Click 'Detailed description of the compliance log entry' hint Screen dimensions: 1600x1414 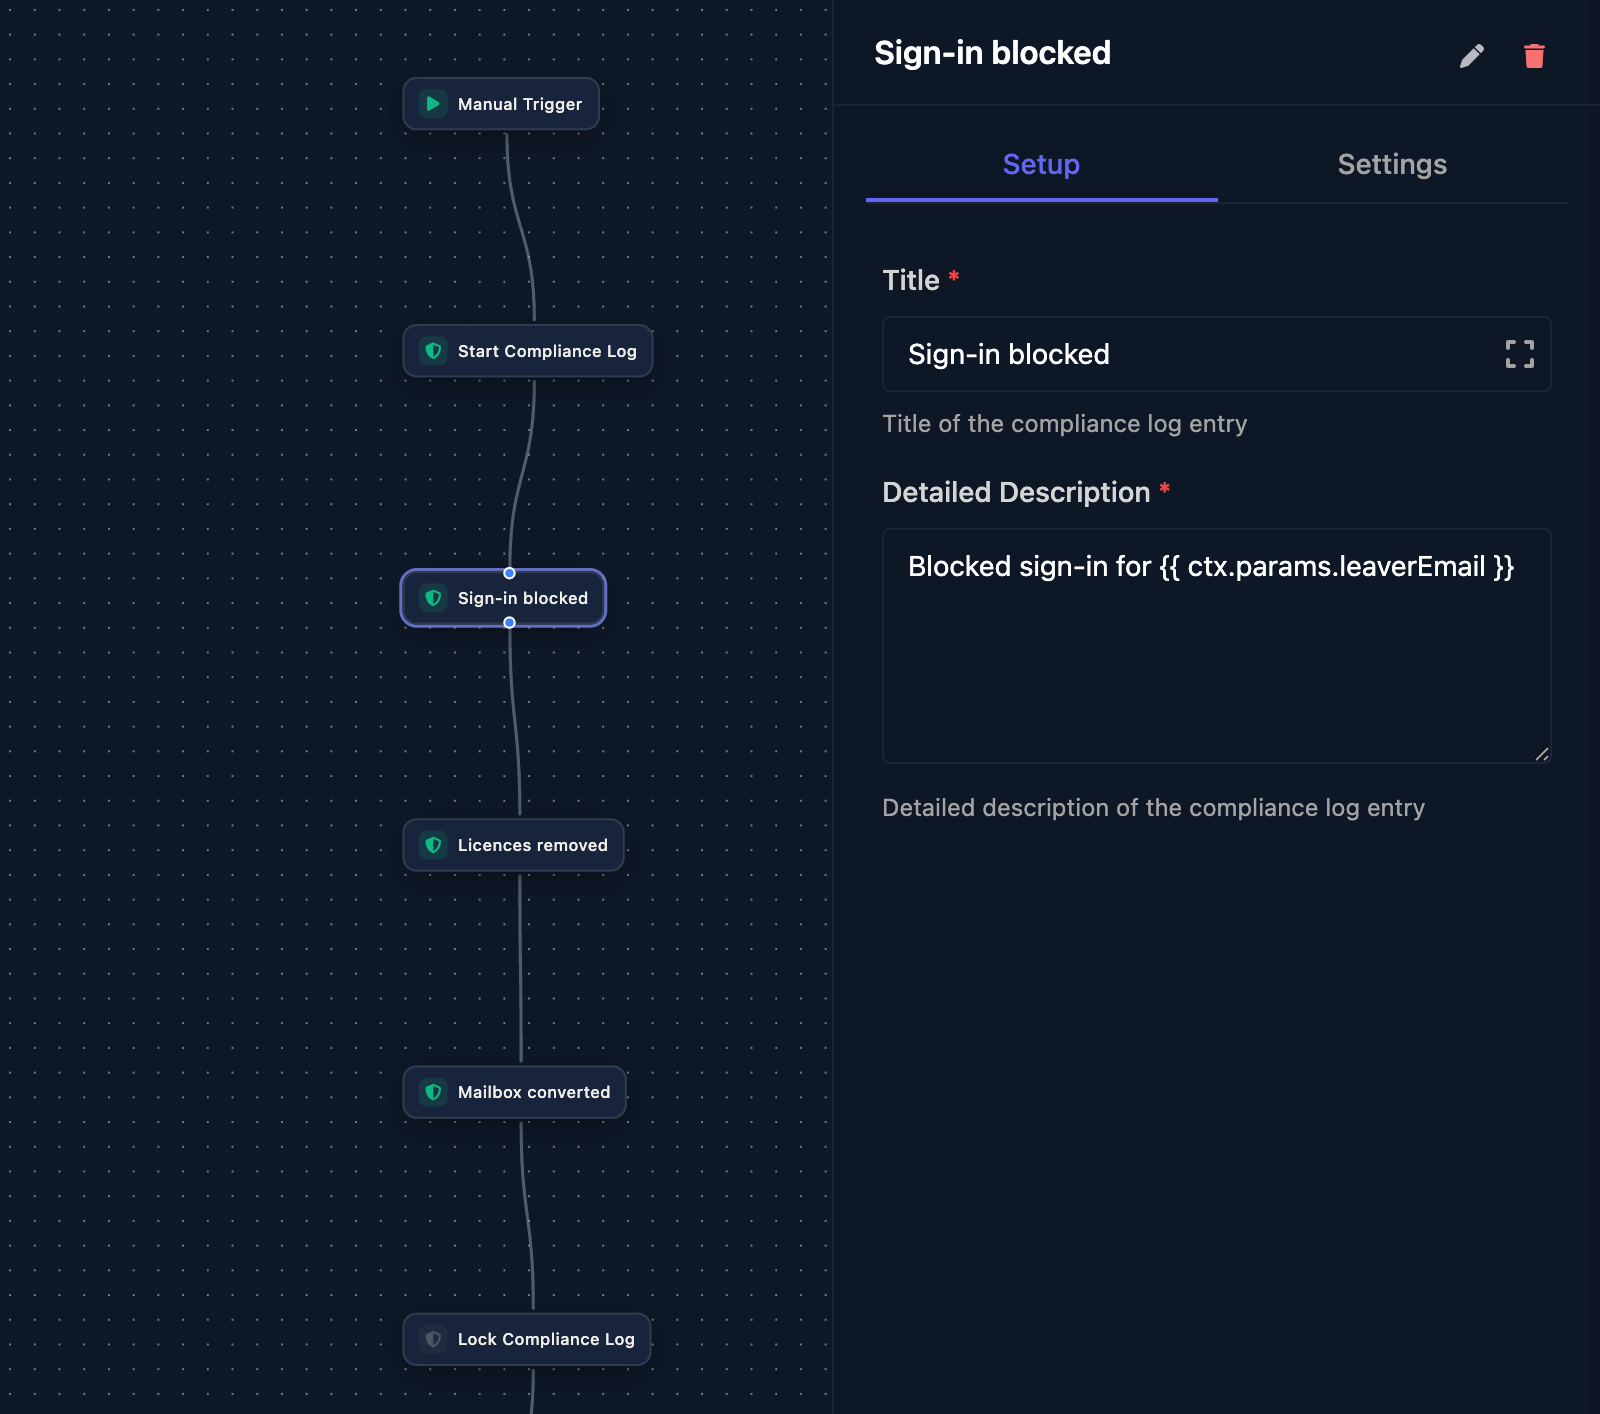point(1153,808)
